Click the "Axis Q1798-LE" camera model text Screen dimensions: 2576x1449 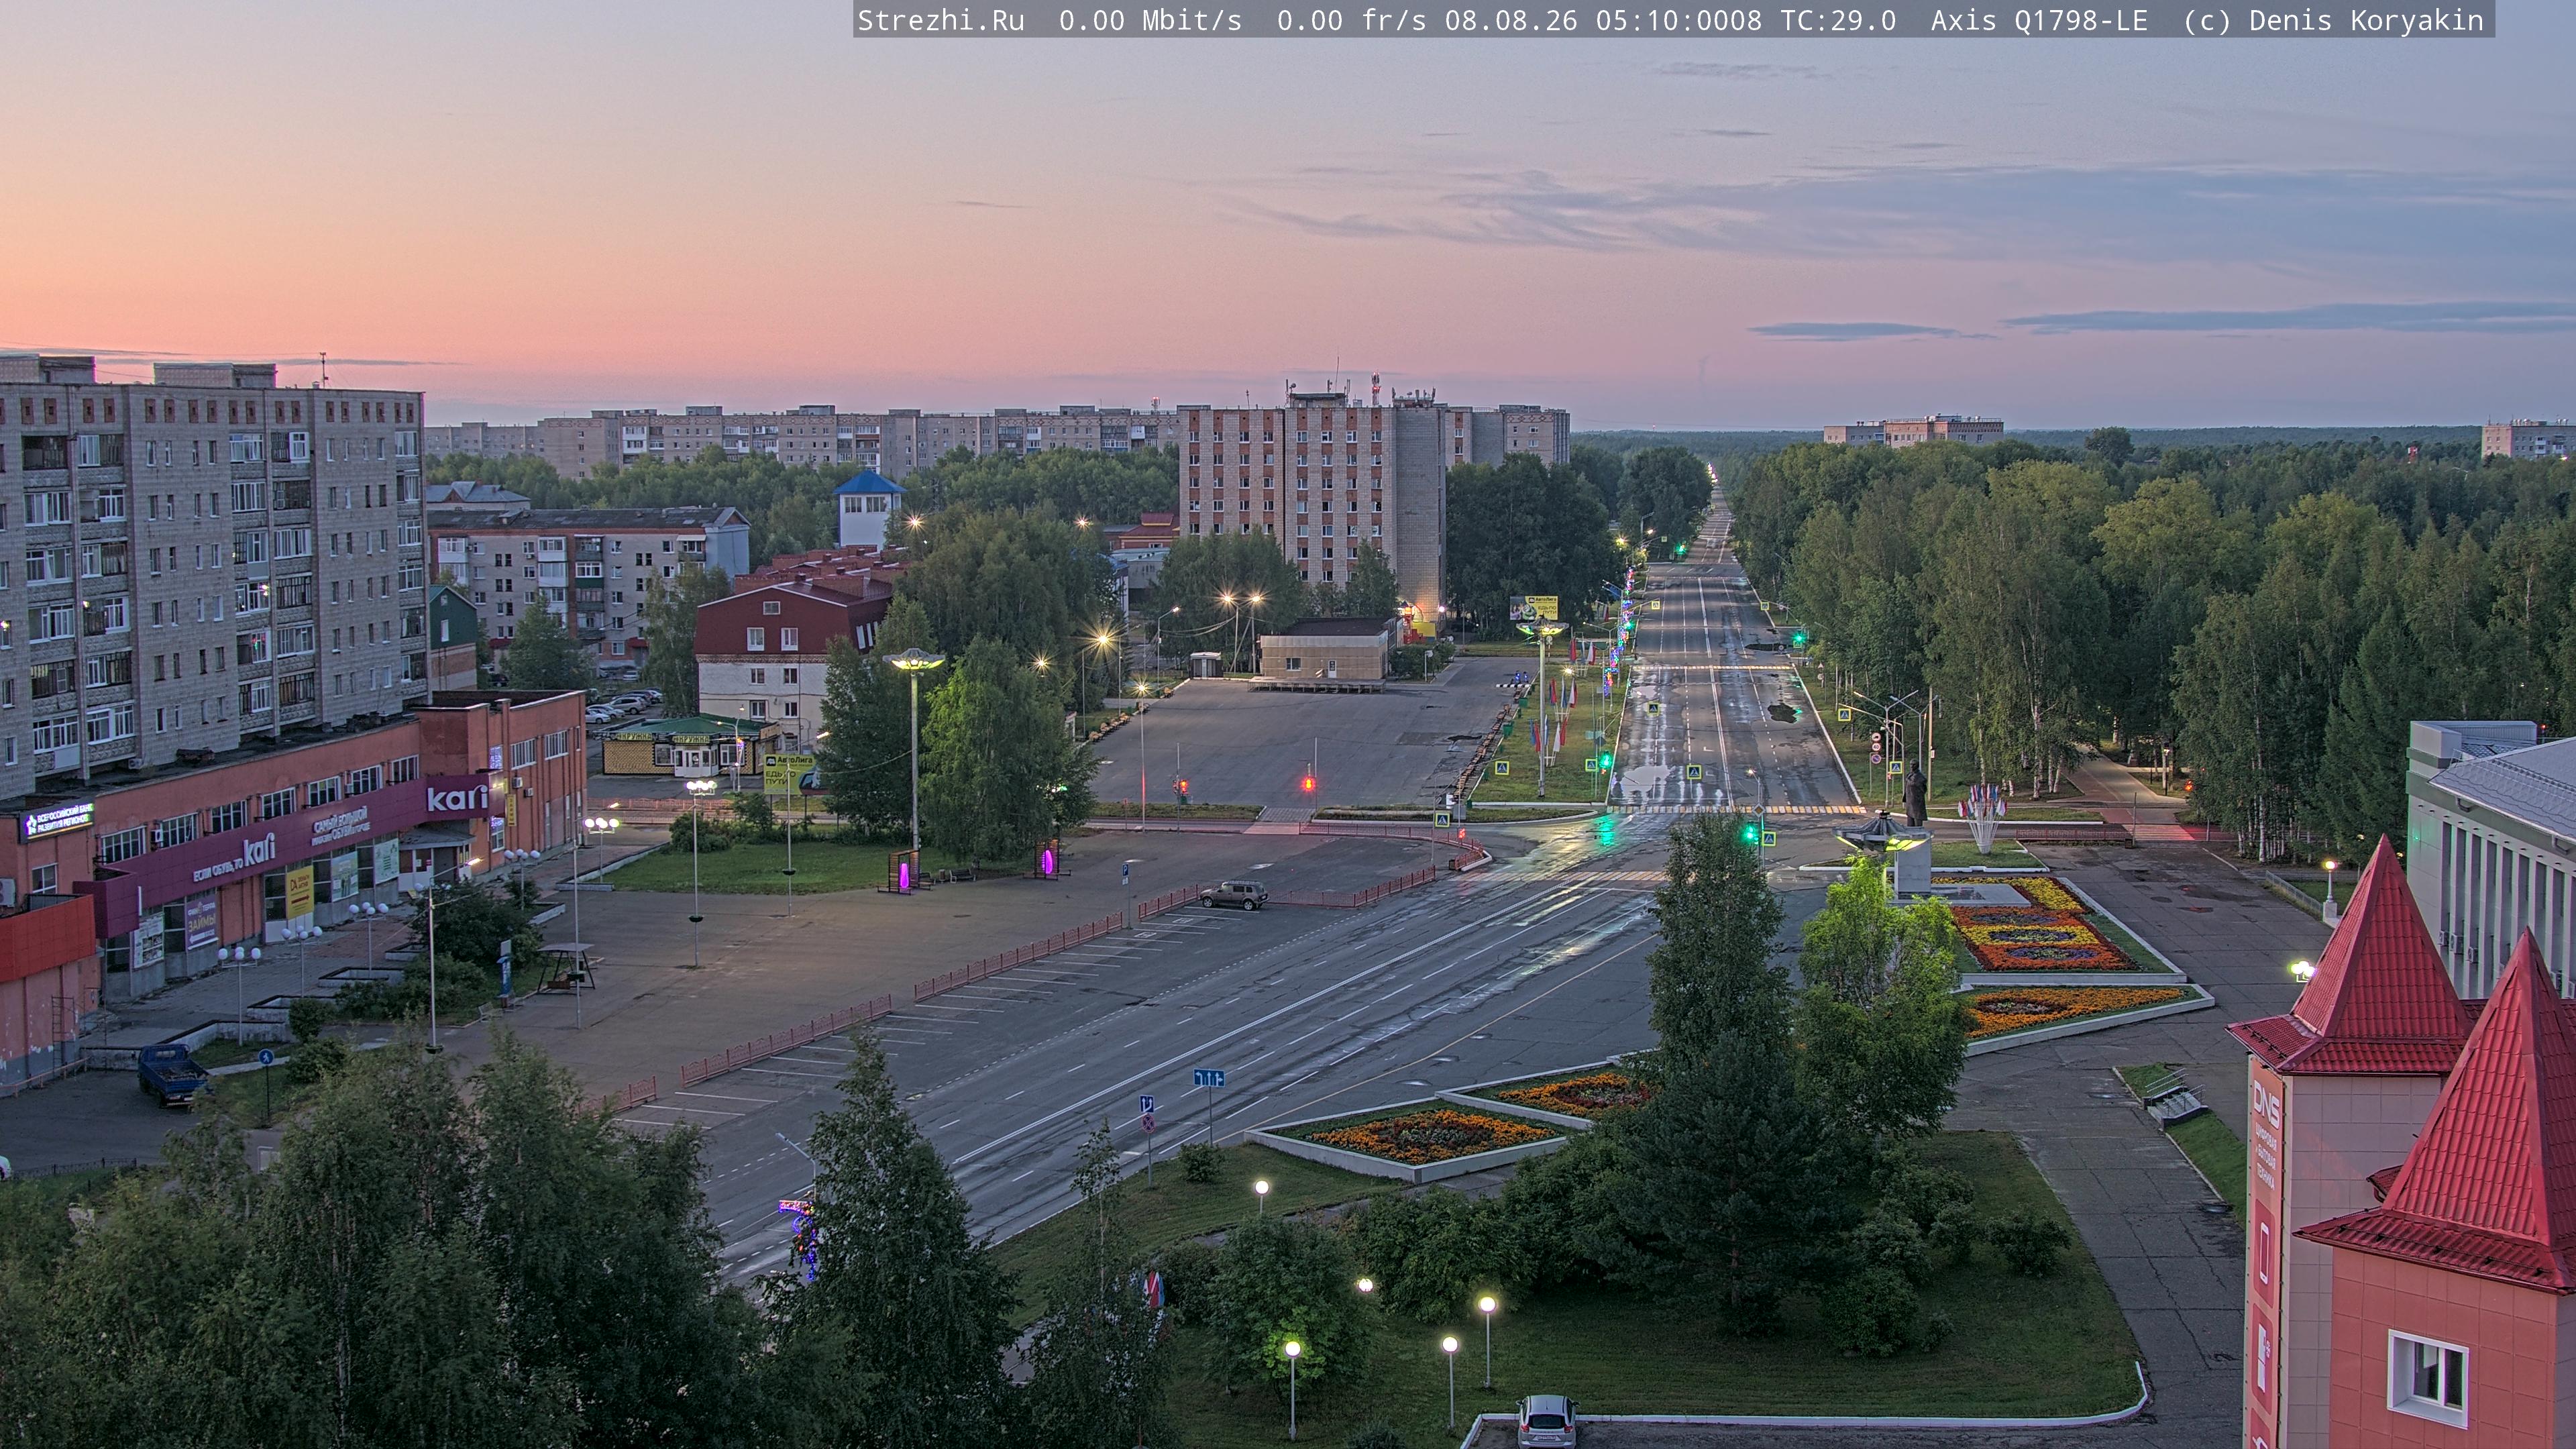[x=2039, y=21]
